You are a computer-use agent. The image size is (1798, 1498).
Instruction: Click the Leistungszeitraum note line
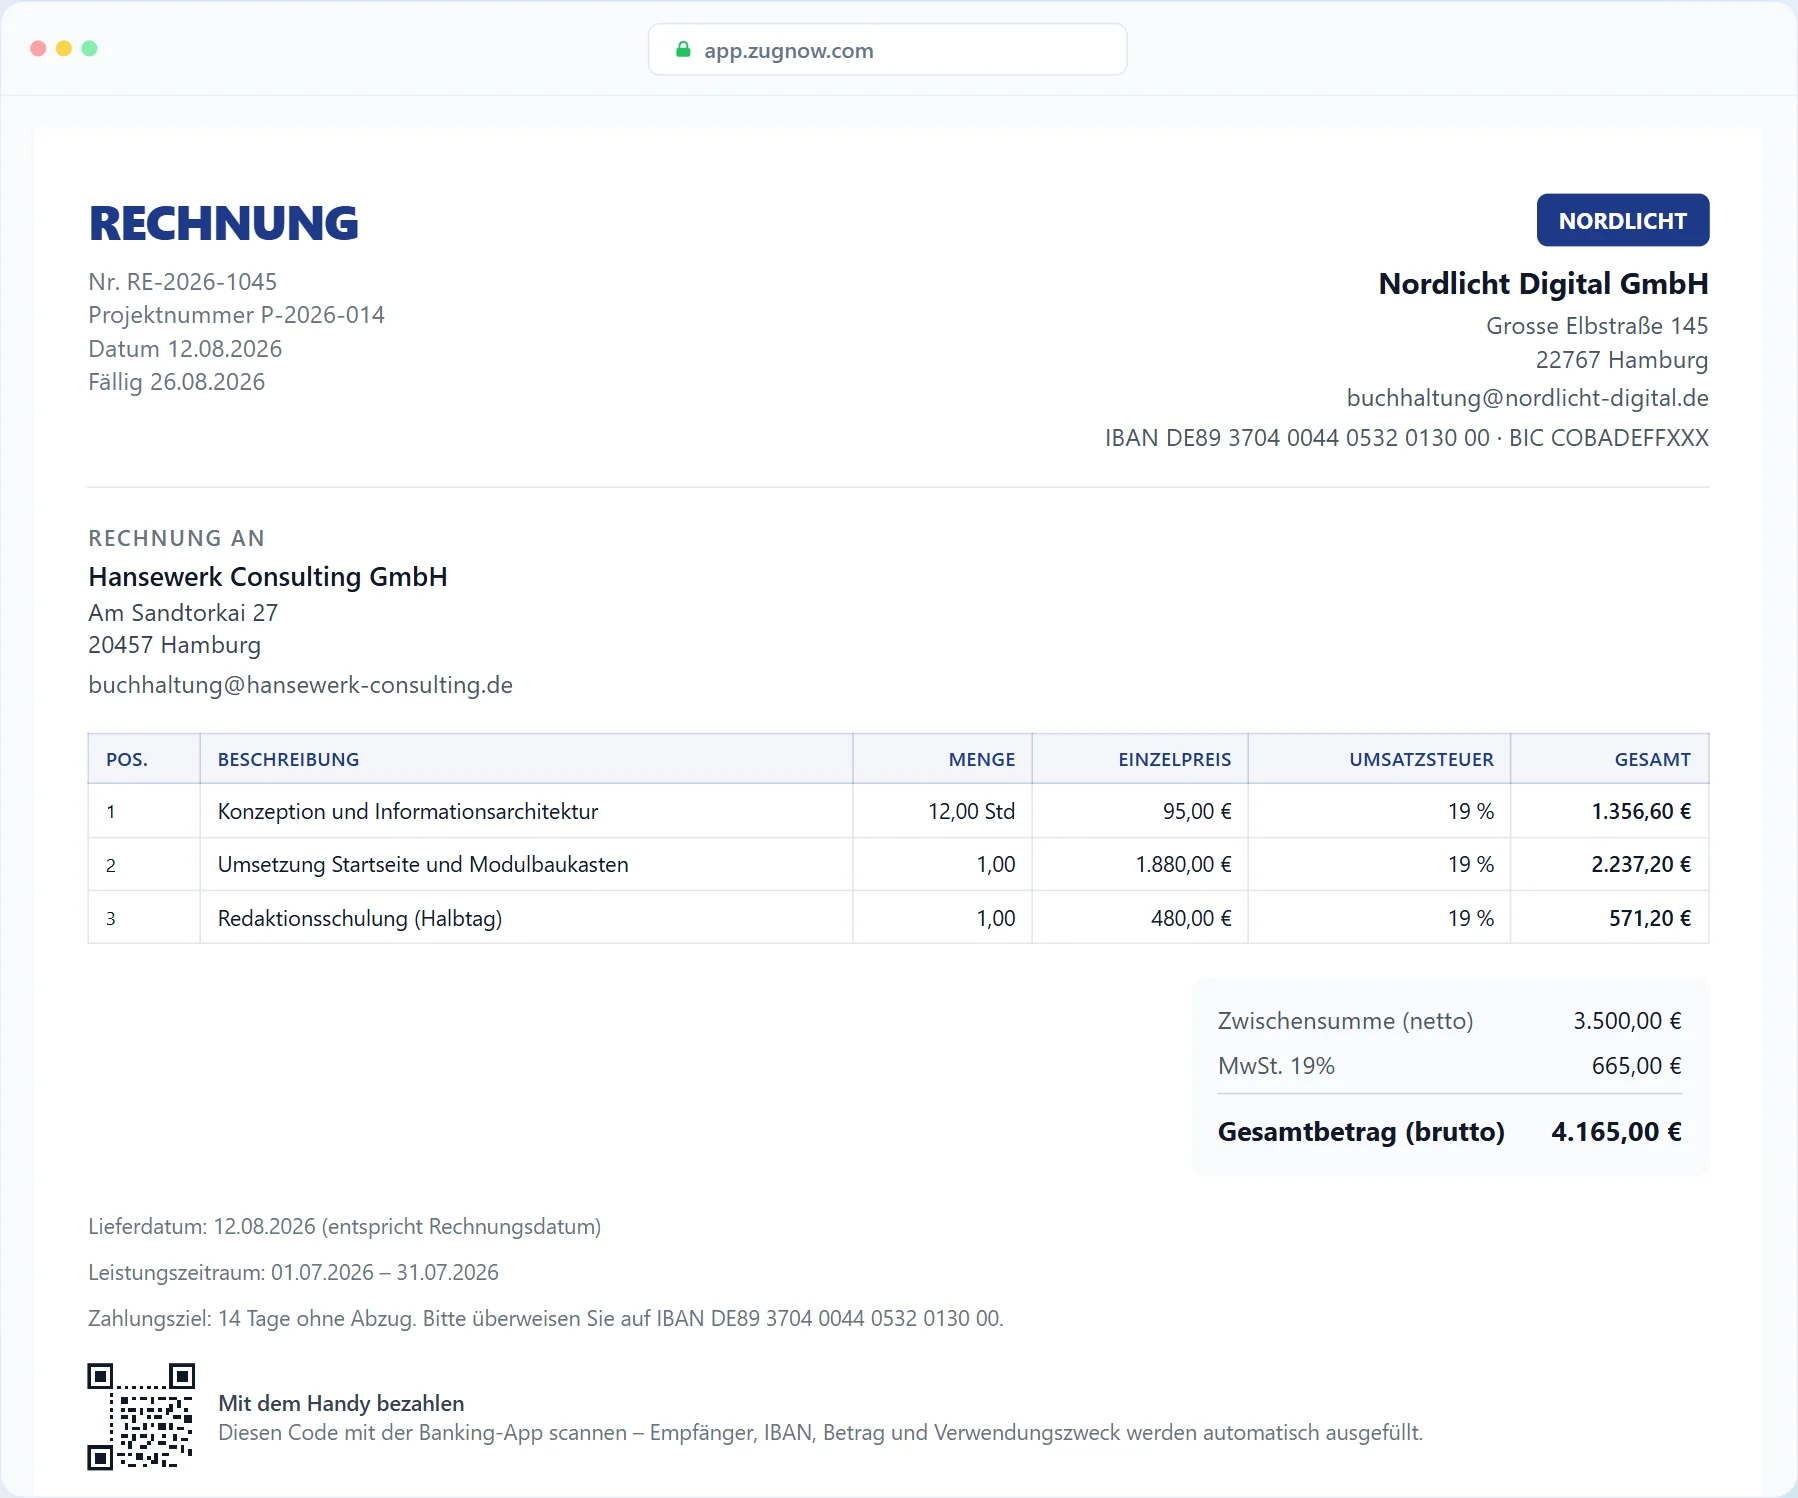(x=293, y=1273)
